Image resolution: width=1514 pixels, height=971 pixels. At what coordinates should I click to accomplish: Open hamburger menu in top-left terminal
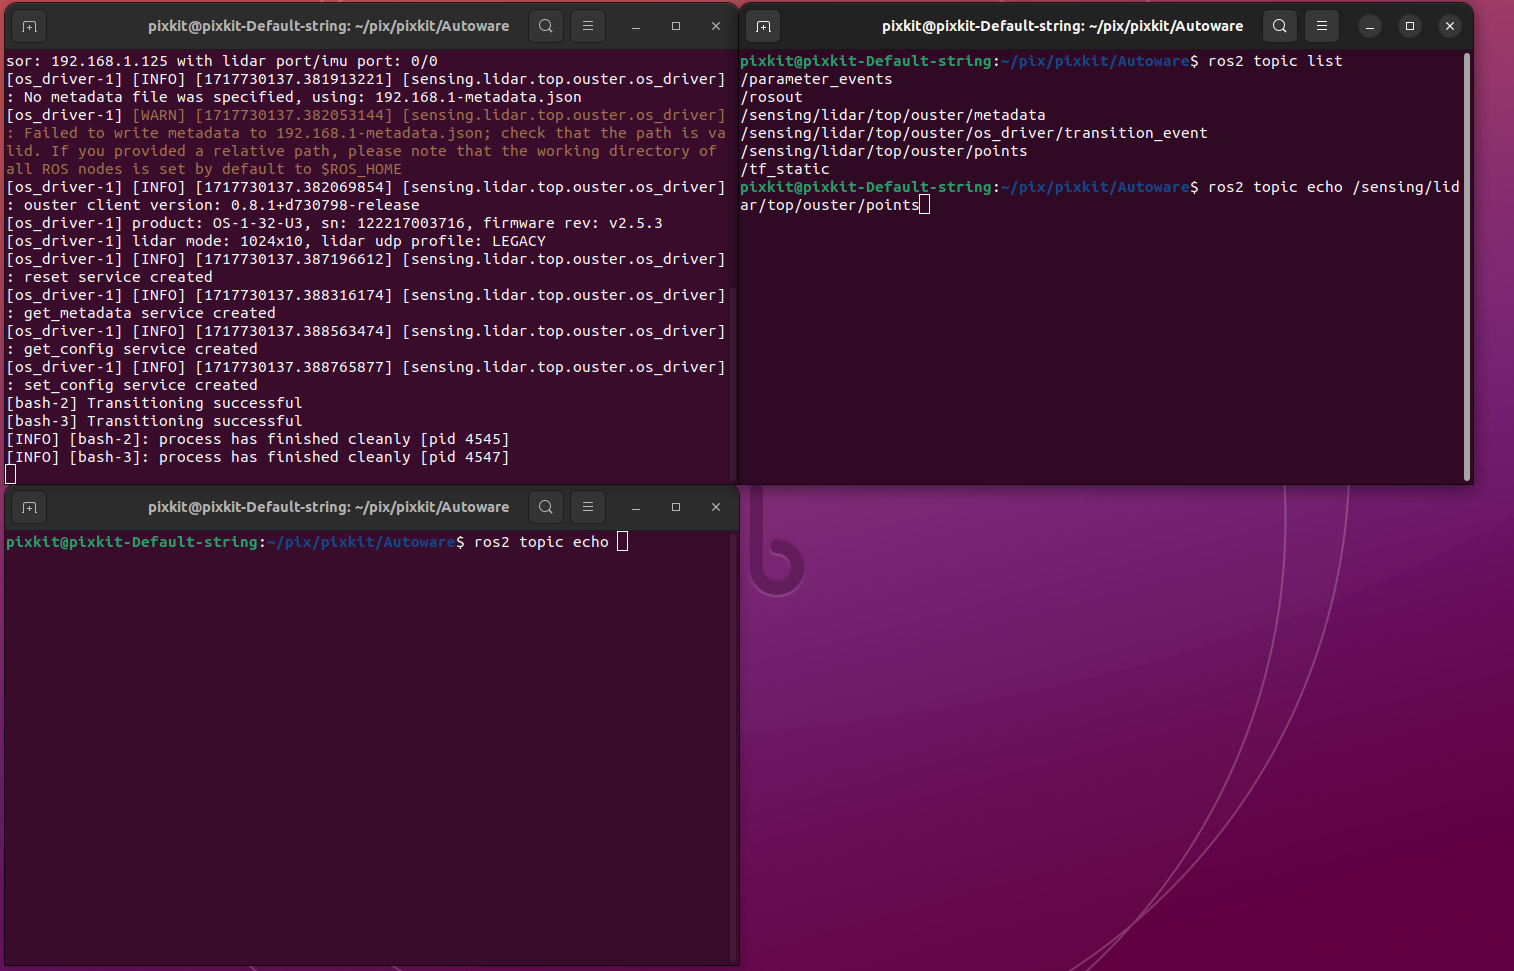pos(588,26)
